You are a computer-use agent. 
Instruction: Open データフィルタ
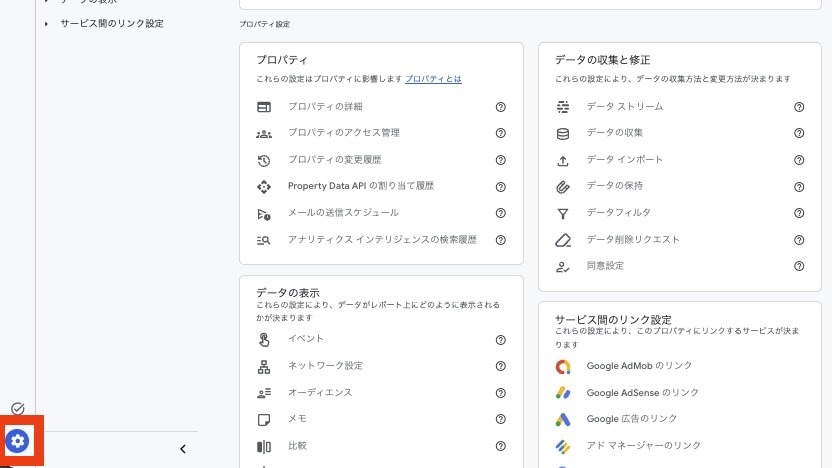tap(619, 212)
